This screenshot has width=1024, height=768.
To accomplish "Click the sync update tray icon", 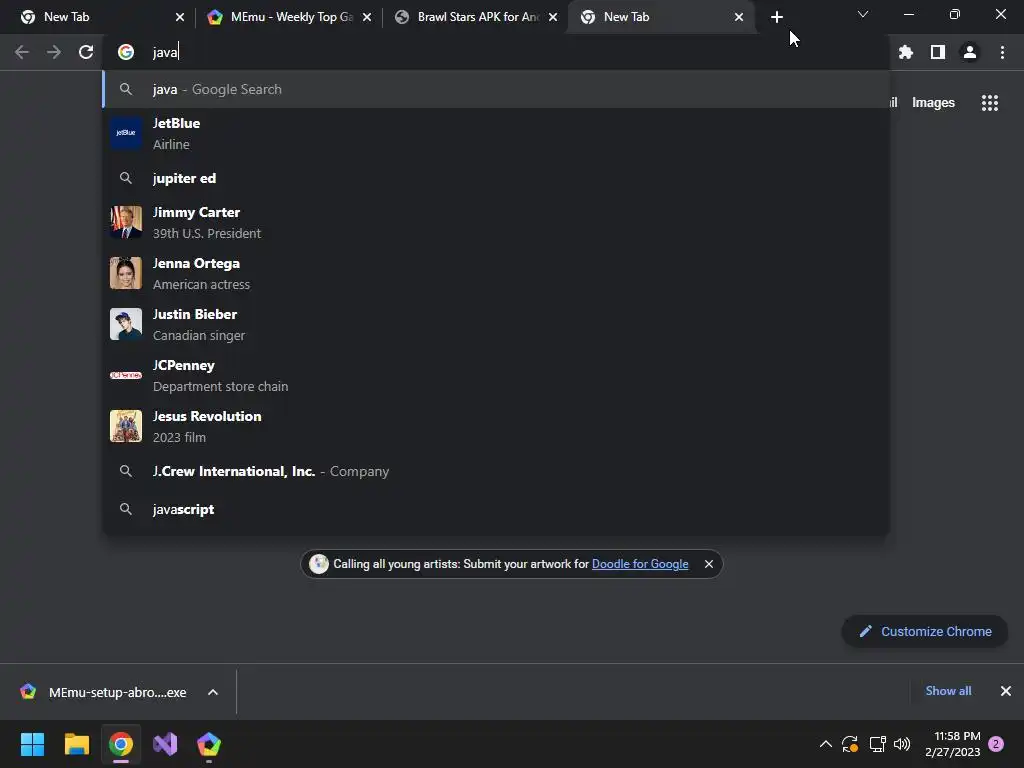I will point(850,744).
